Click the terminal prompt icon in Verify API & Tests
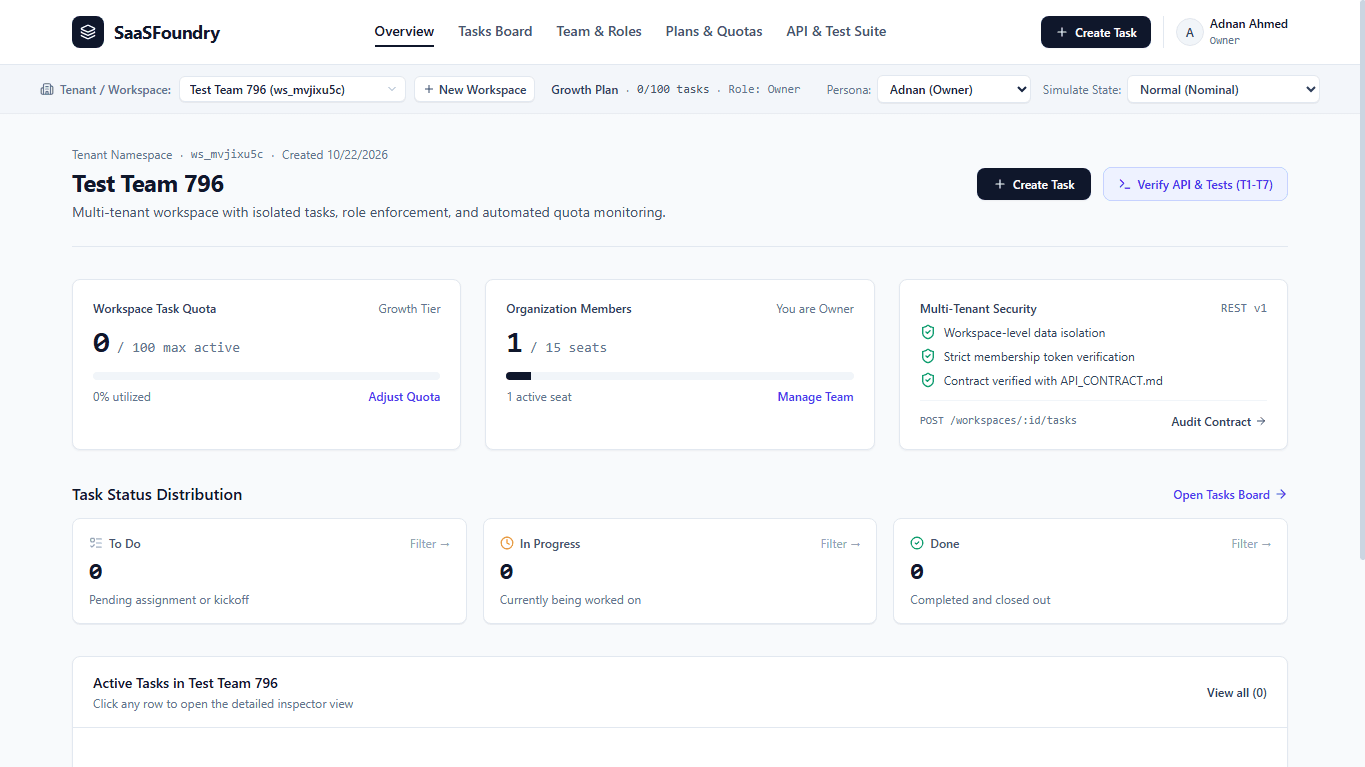Image resolution: width=1365 pixels, height=767 pixels. click(x=1125, y=184)
